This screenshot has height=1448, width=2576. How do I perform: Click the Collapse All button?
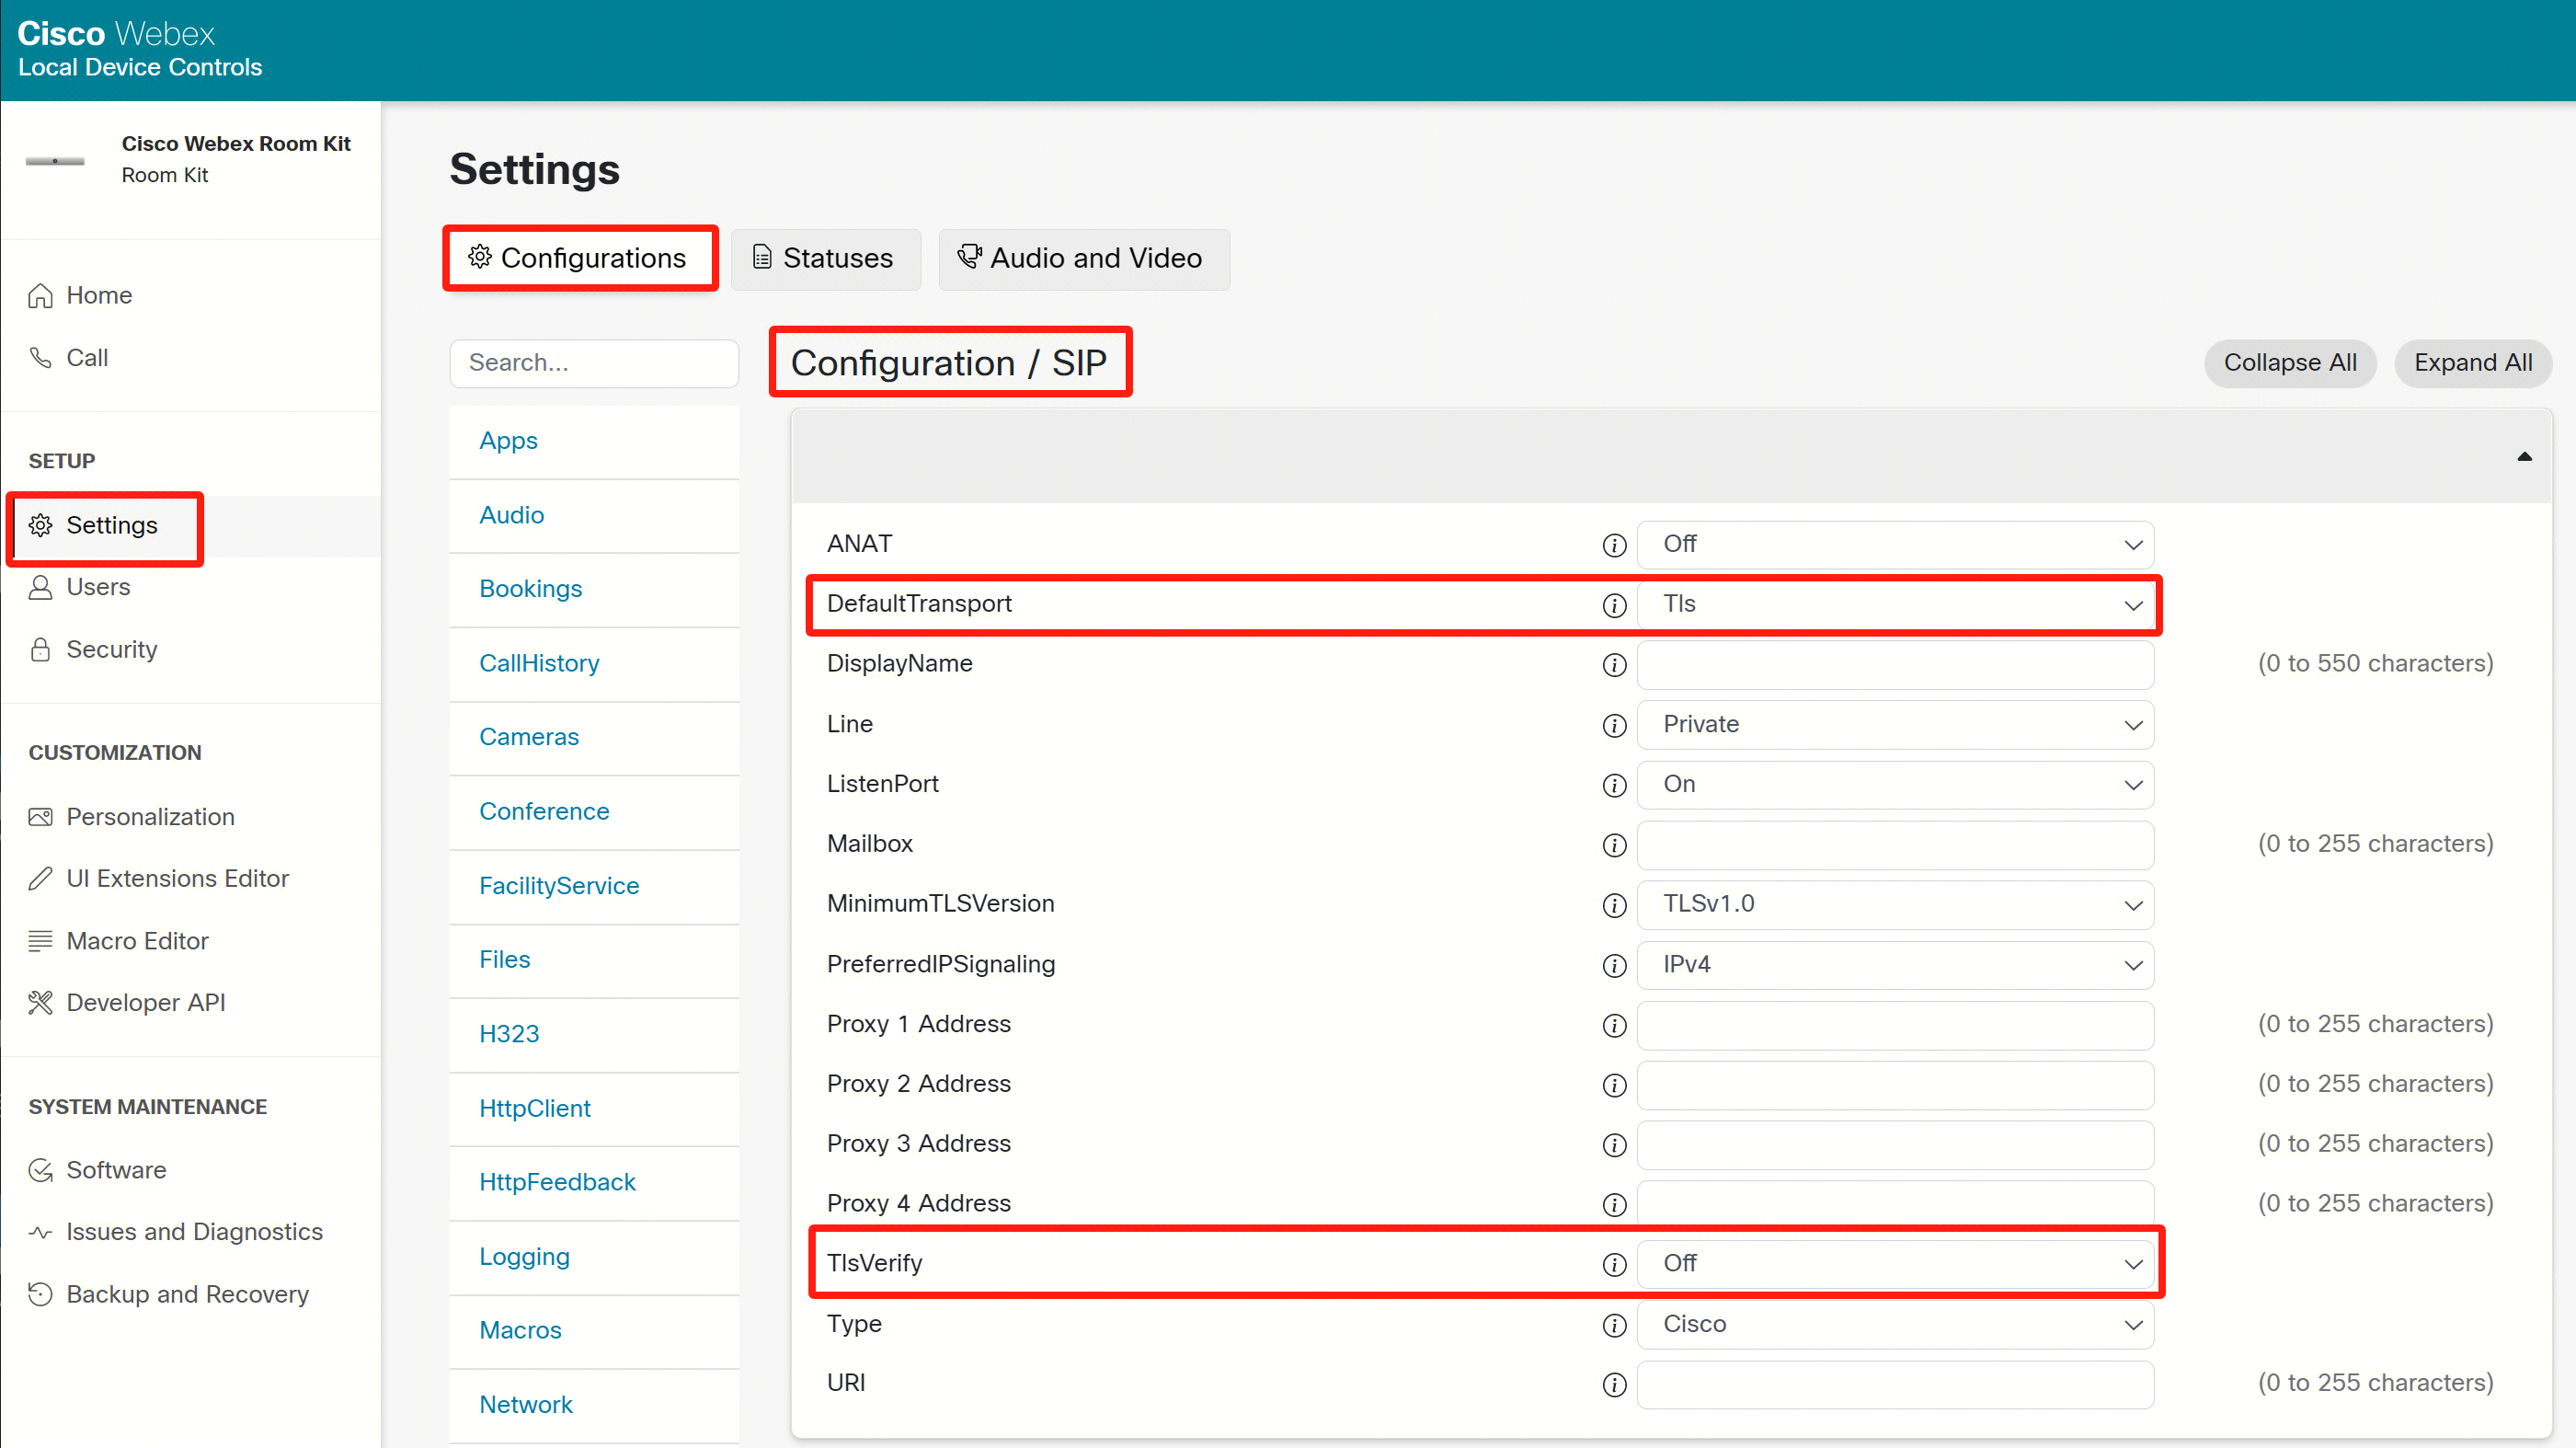pyautogui.click(x=2290, y=362)
